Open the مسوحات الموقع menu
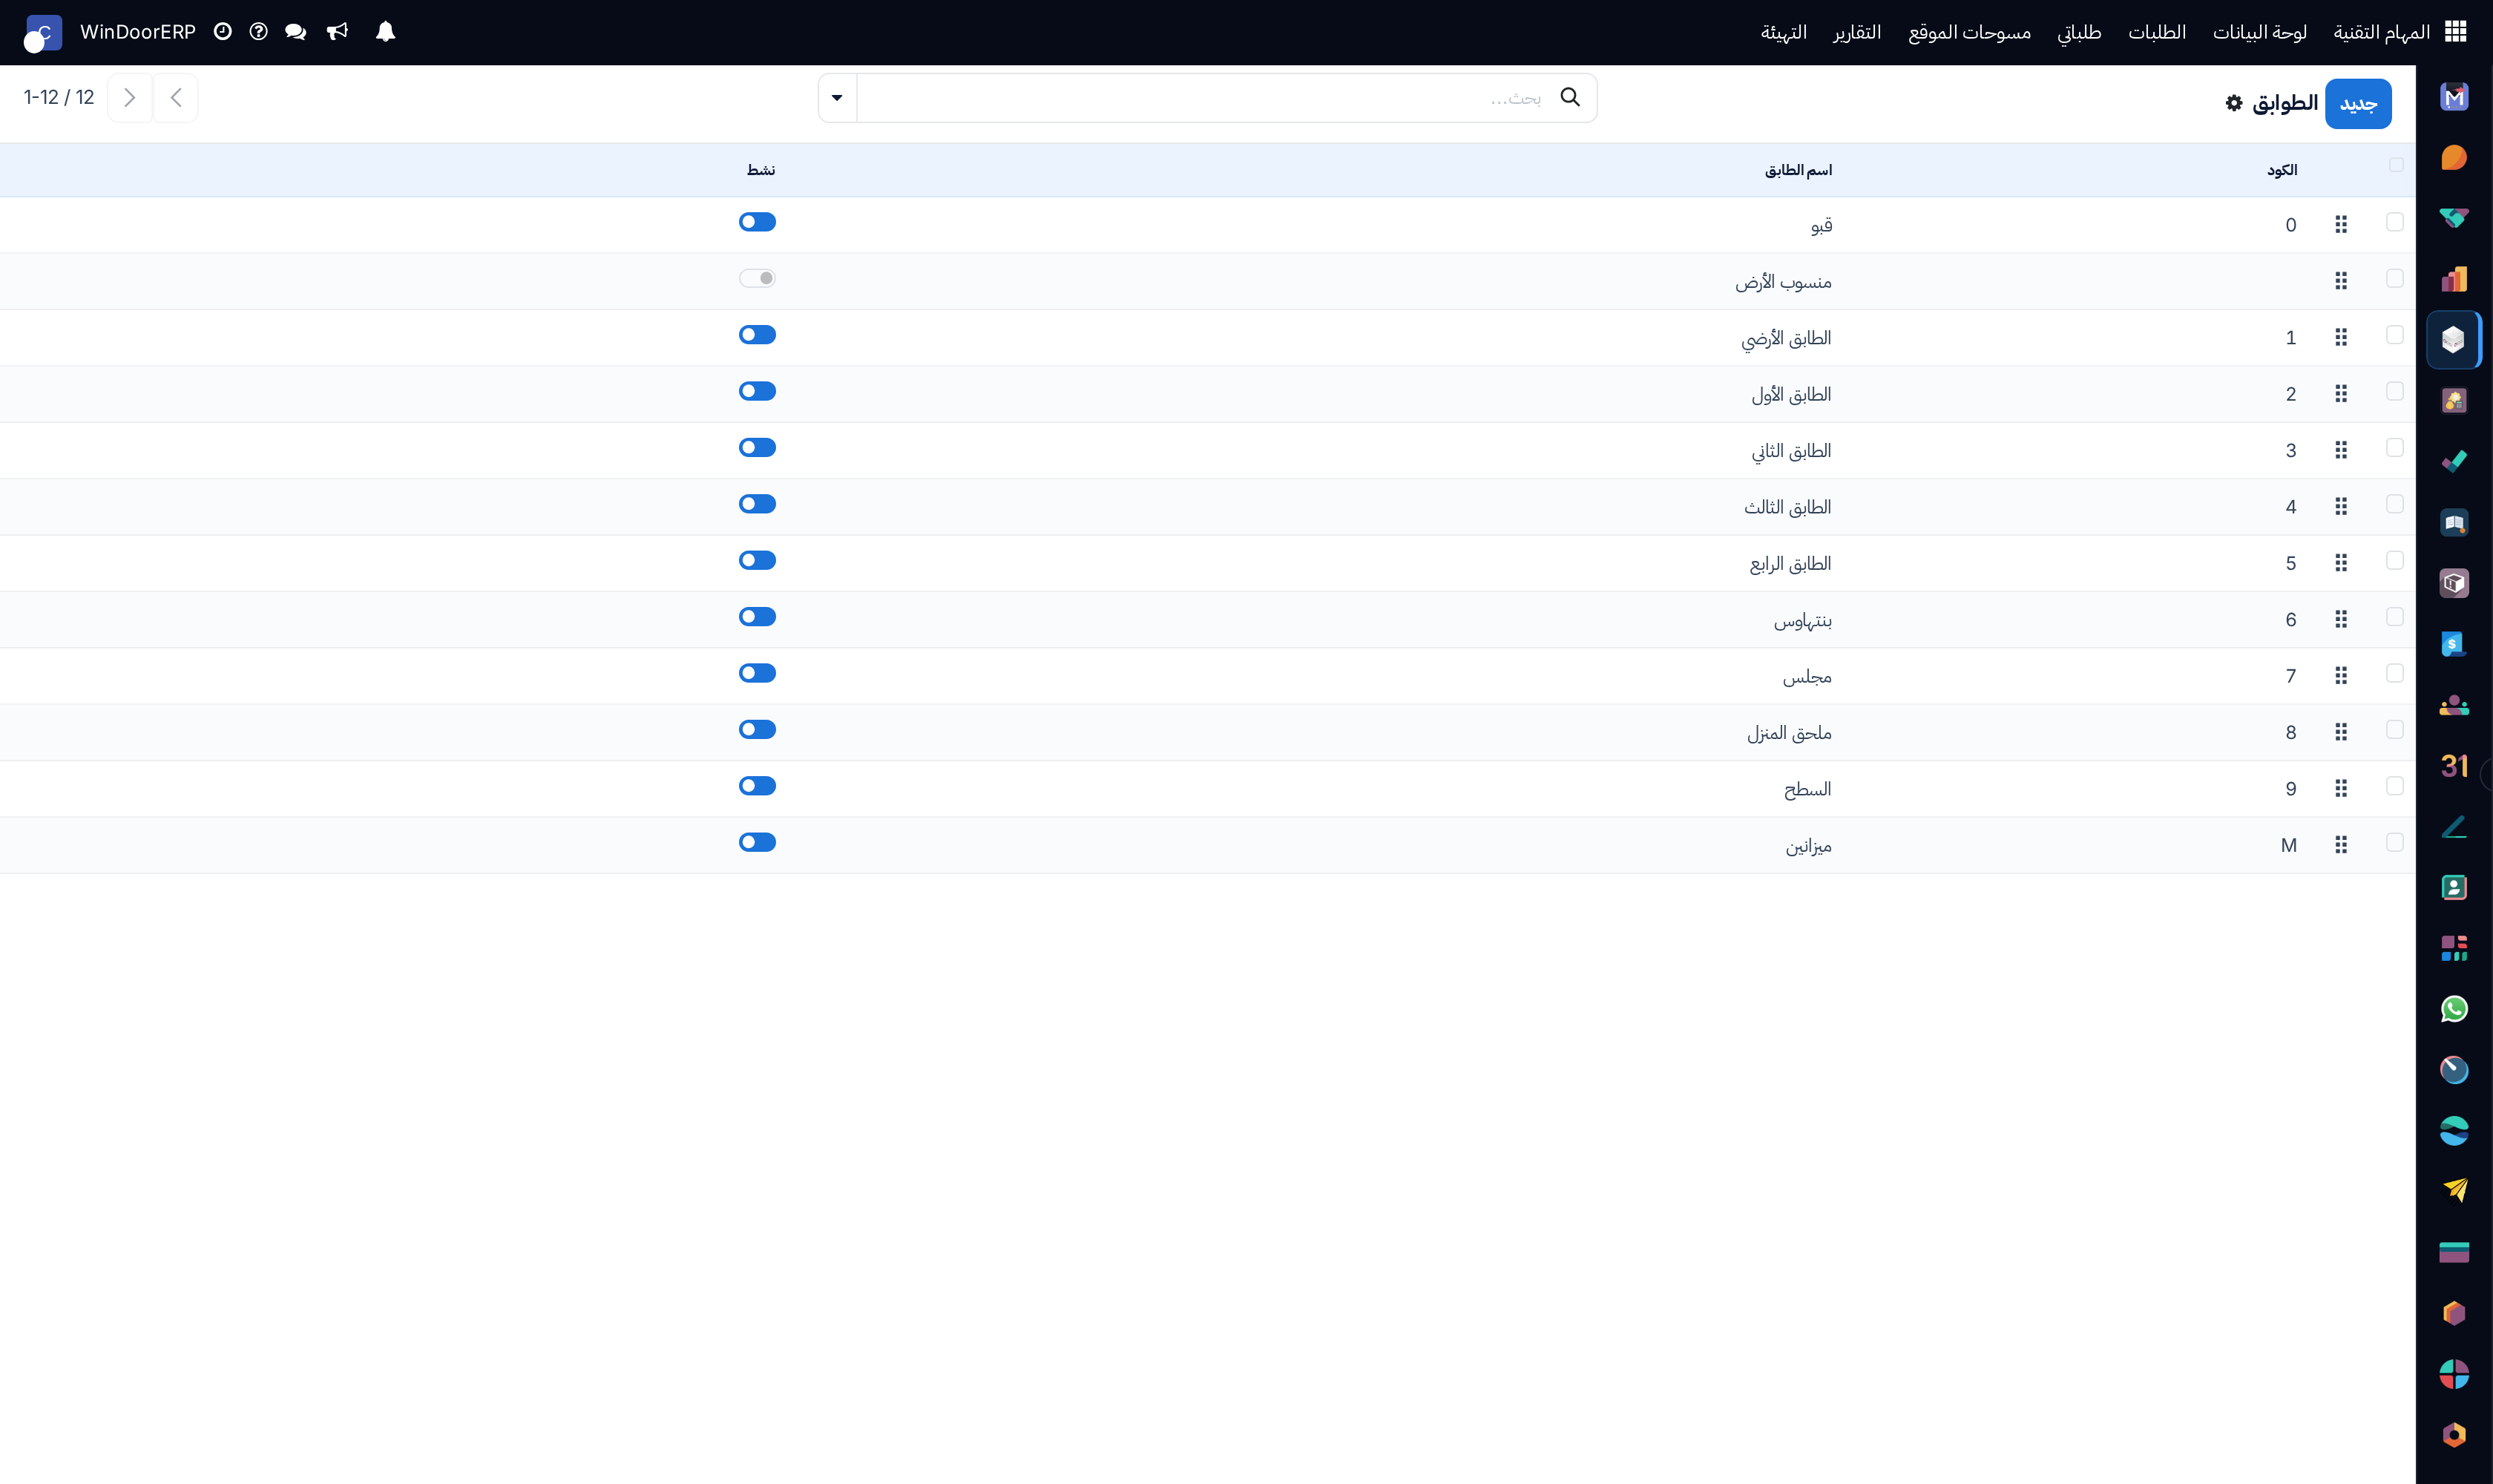The width and height of the screenshot is (2493, 1484). coord(1969,32)
